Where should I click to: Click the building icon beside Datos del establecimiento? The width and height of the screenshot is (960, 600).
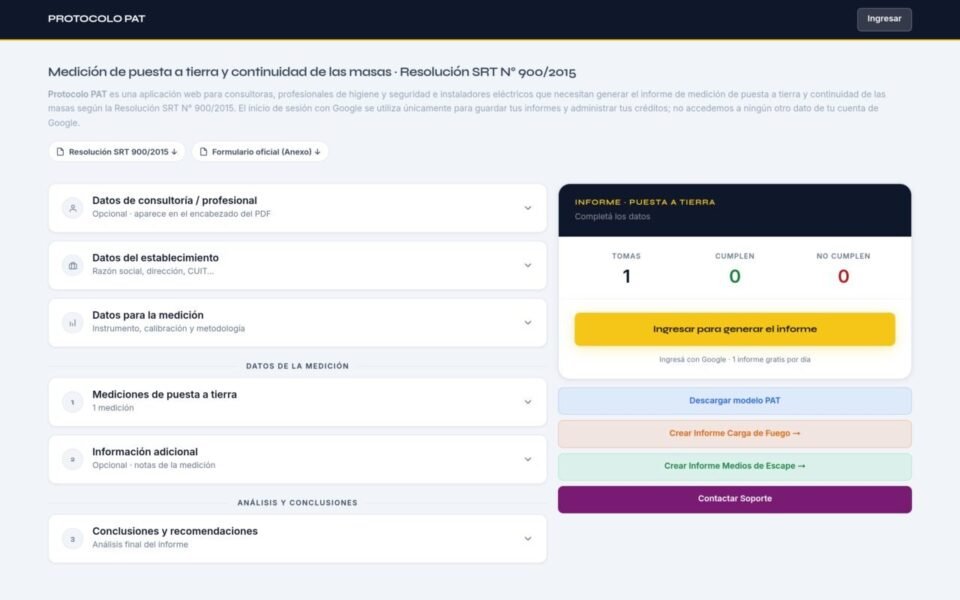tap(72, 265)
